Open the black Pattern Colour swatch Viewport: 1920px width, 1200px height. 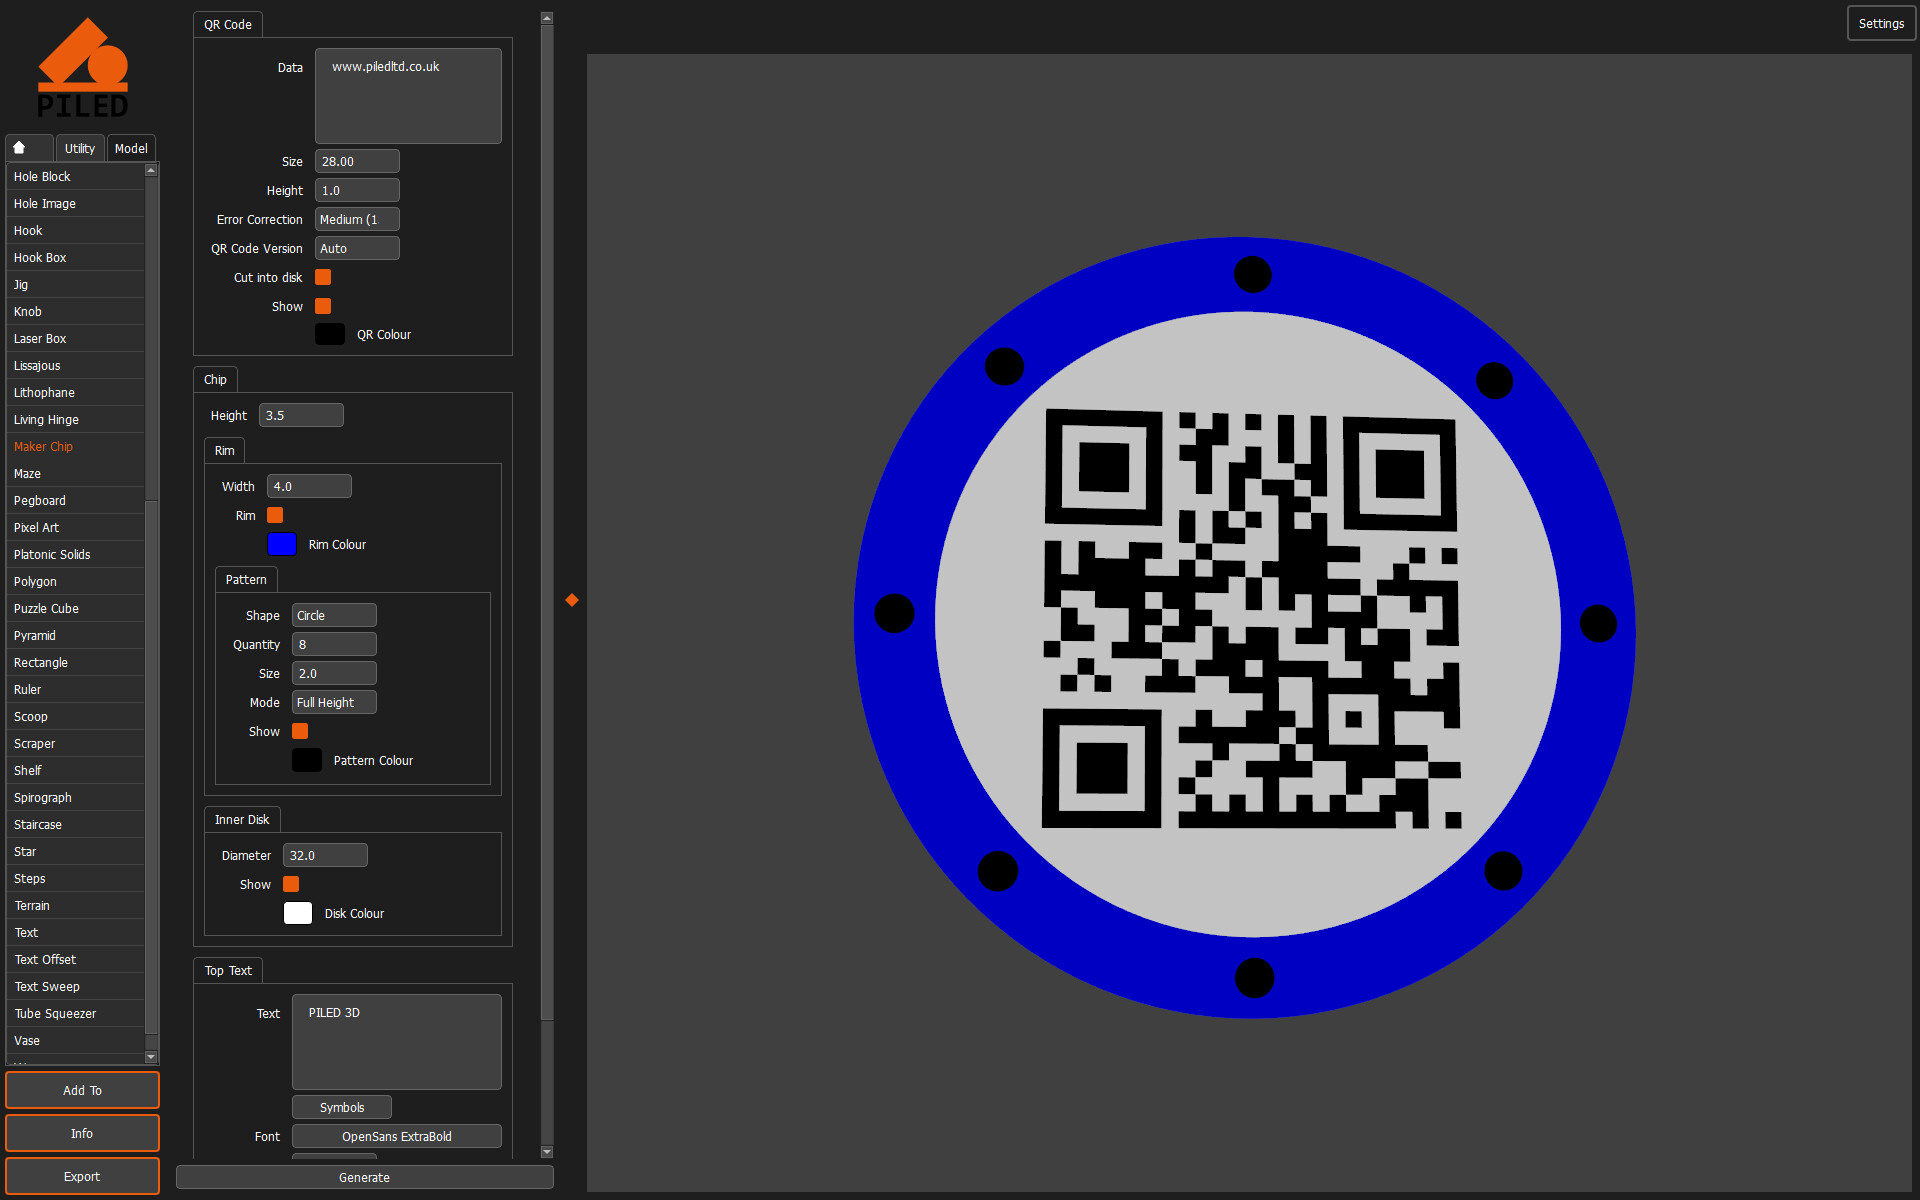click(x=307, y=760)
